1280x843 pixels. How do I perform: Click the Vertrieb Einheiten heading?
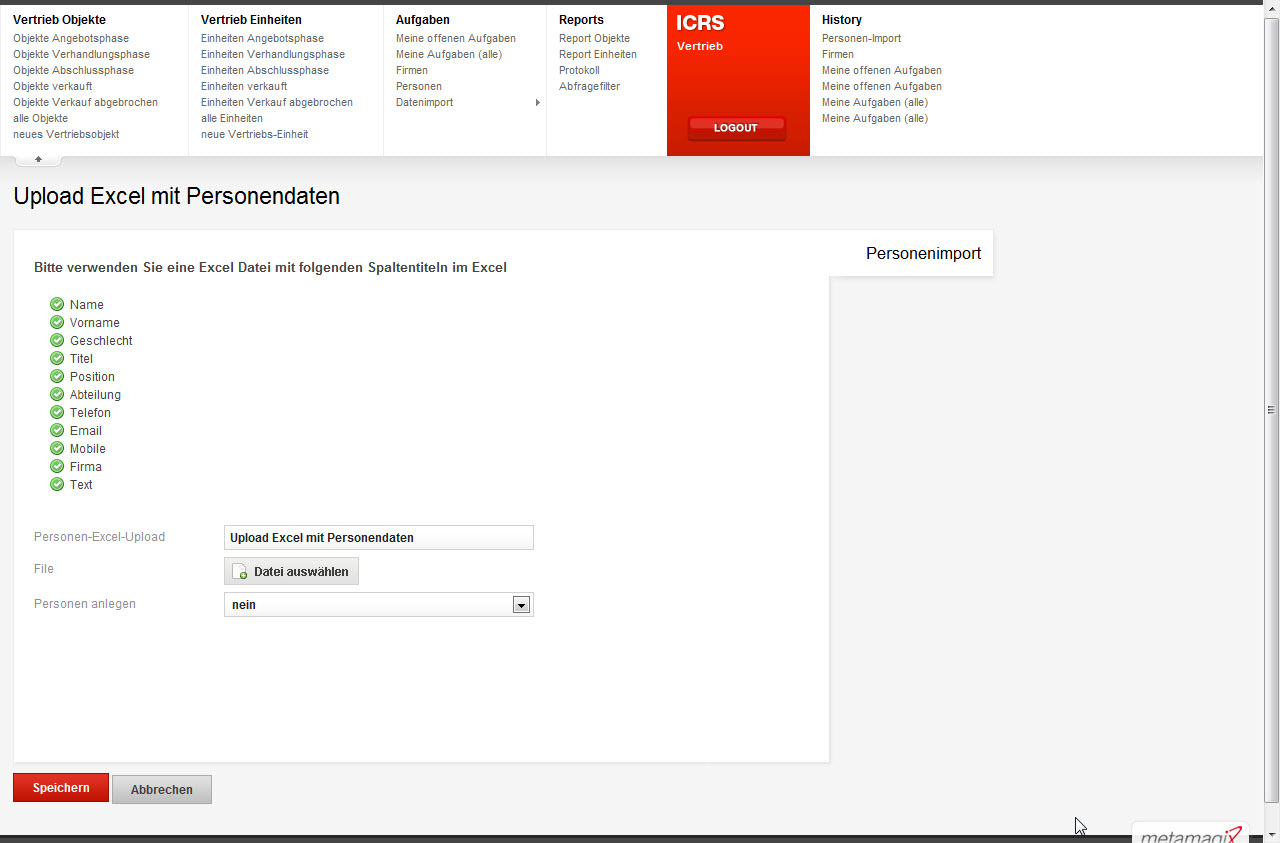pyautogui.click(x=251, y=20)
